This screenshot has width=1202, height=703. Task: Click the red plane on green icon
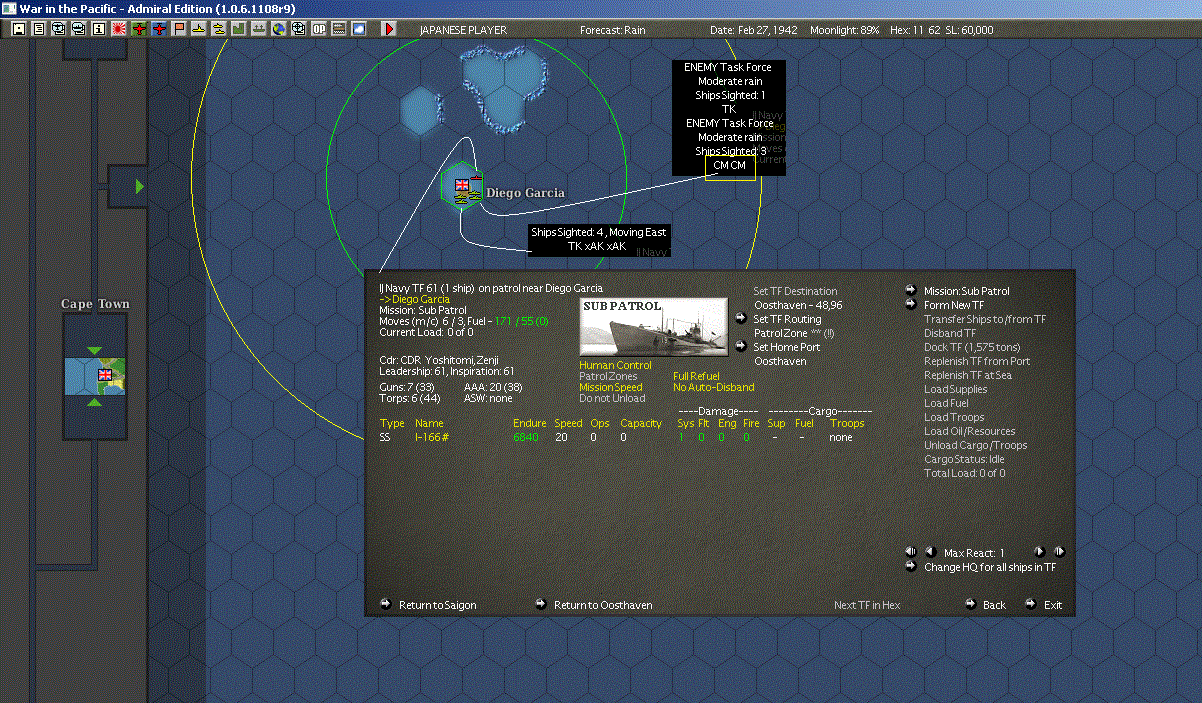[139, 30]
